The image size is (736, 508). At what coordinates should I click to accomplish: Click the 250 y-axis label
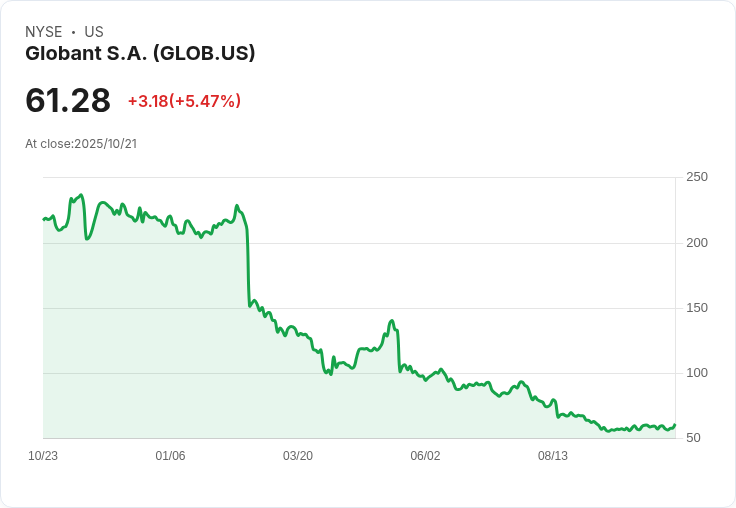pos(697,177)
